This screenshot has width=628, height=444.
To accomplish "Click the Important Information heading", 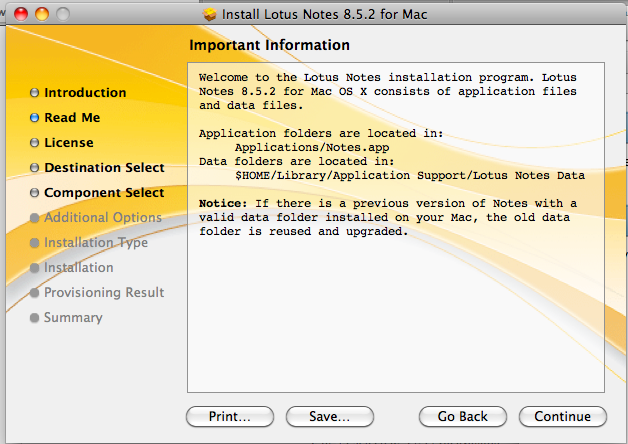I will pyautogui.click(x=270, y=45).
